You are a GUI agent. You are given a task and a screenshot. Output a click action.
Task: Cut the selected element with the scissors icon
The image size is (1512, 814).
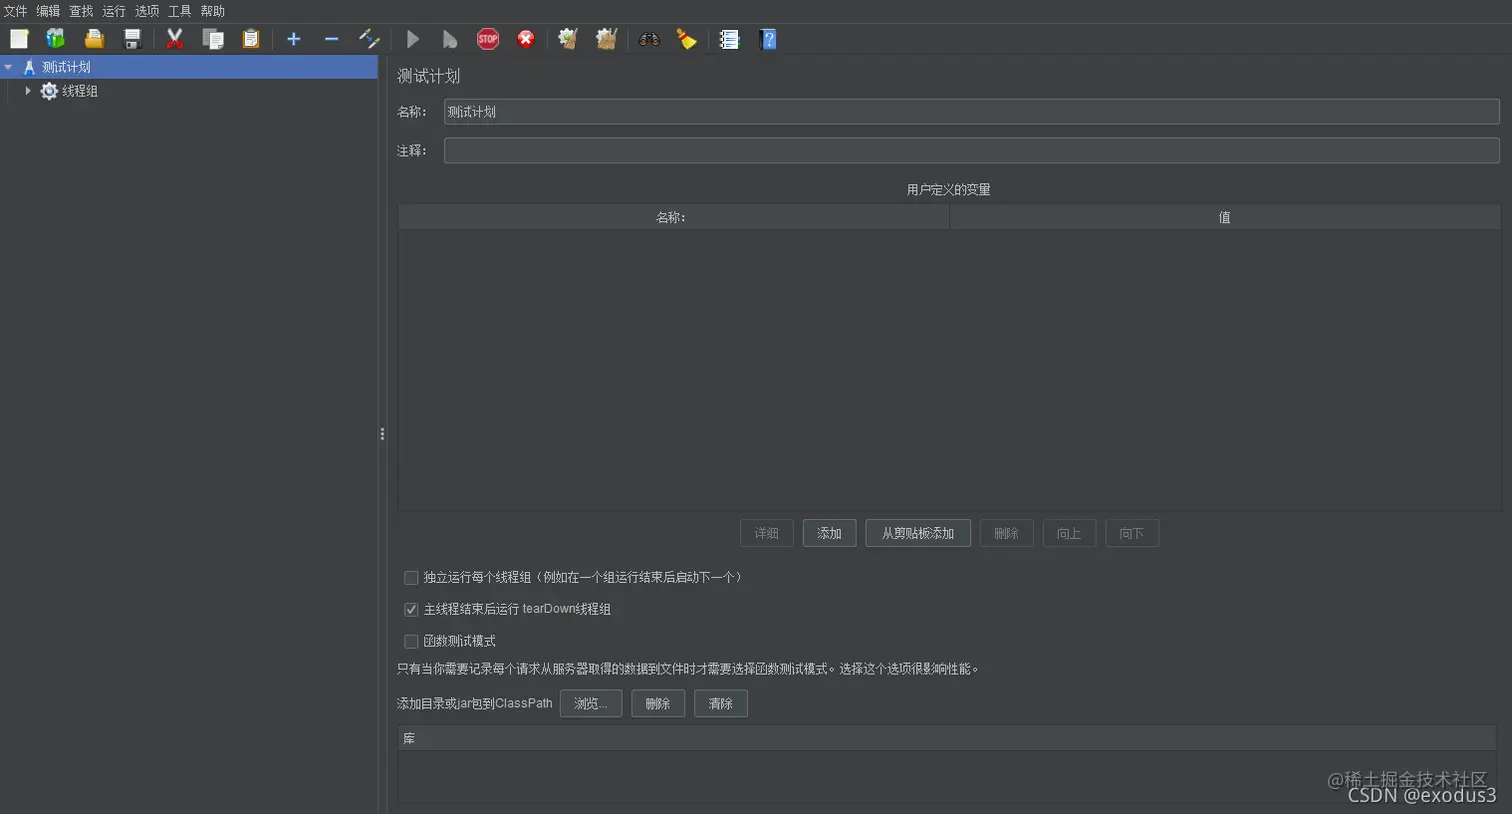(172, 39)
